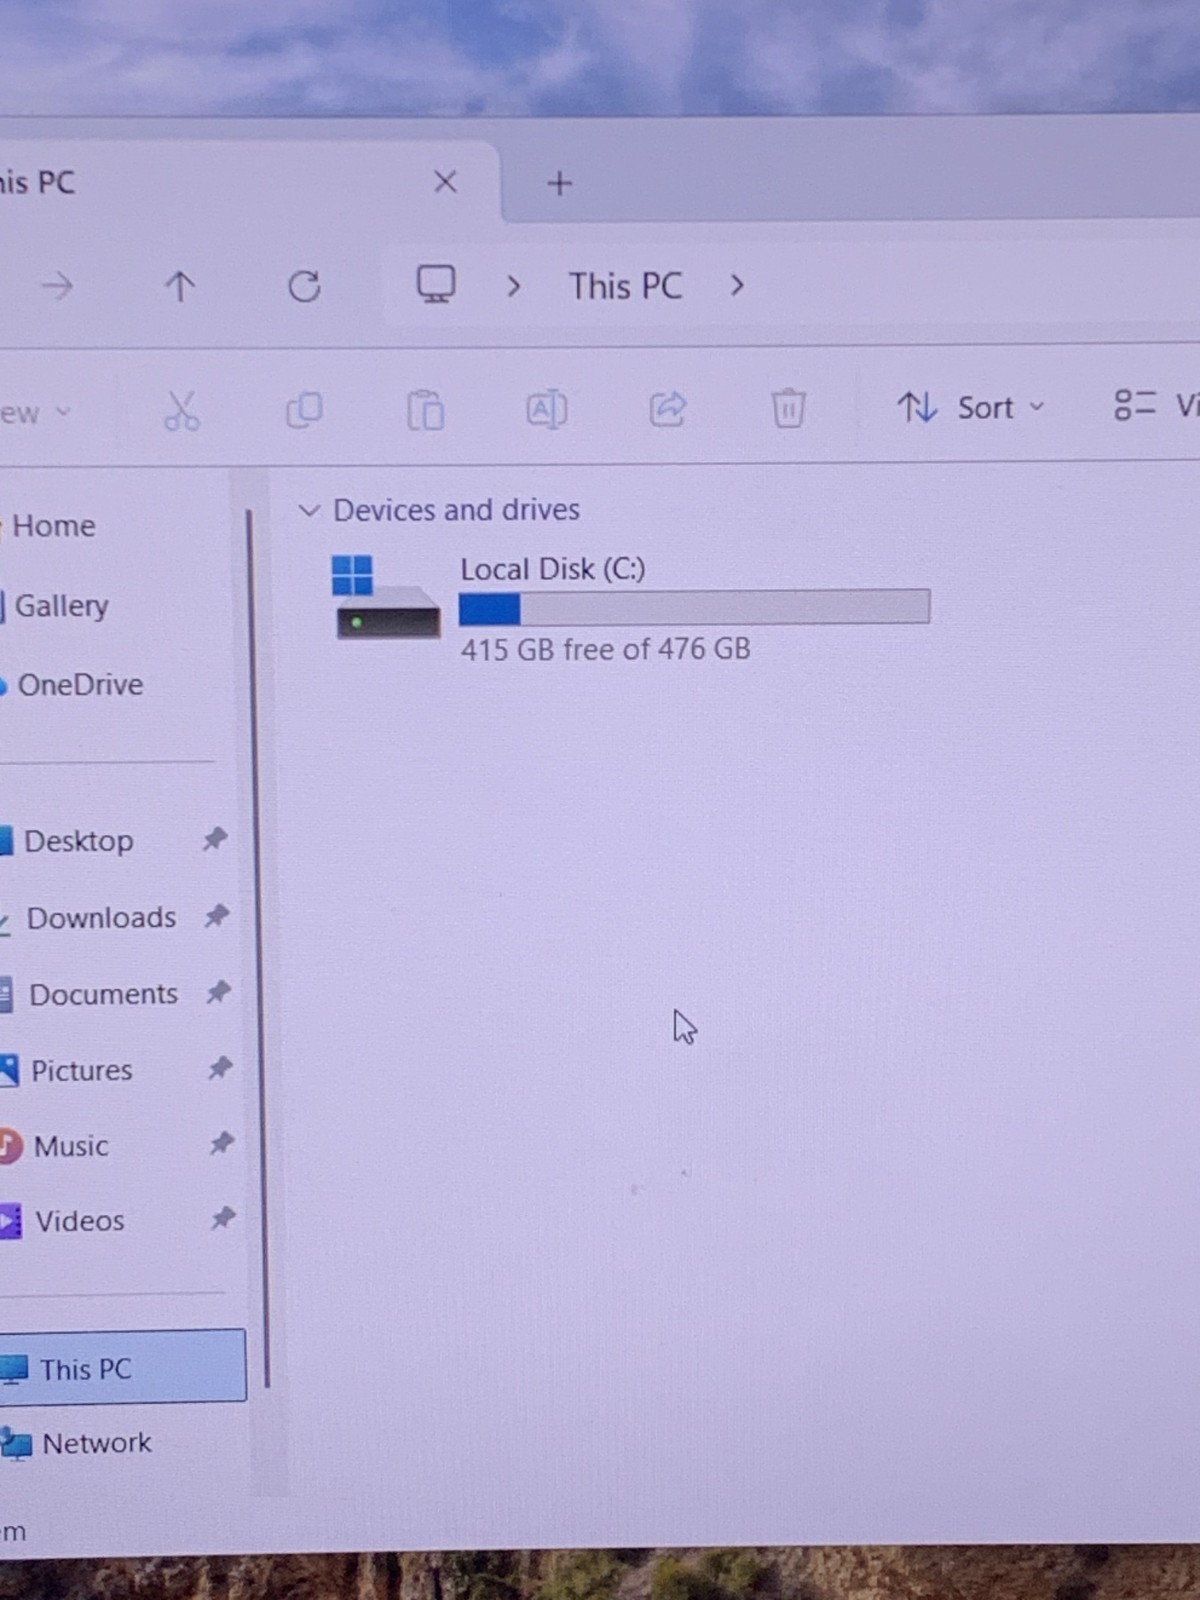Image resolution: width=1200 pixels, height=1600 pixels.
Task: Go up one folder level arrow
Action: tap(180, 287)
